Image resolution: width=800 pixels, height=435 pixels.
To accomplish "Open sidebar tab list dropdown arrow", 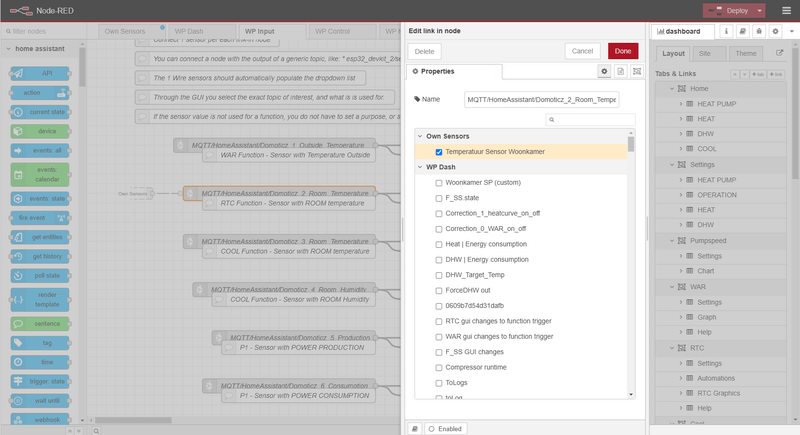I will pyautogui.click(x=792, y=31).
